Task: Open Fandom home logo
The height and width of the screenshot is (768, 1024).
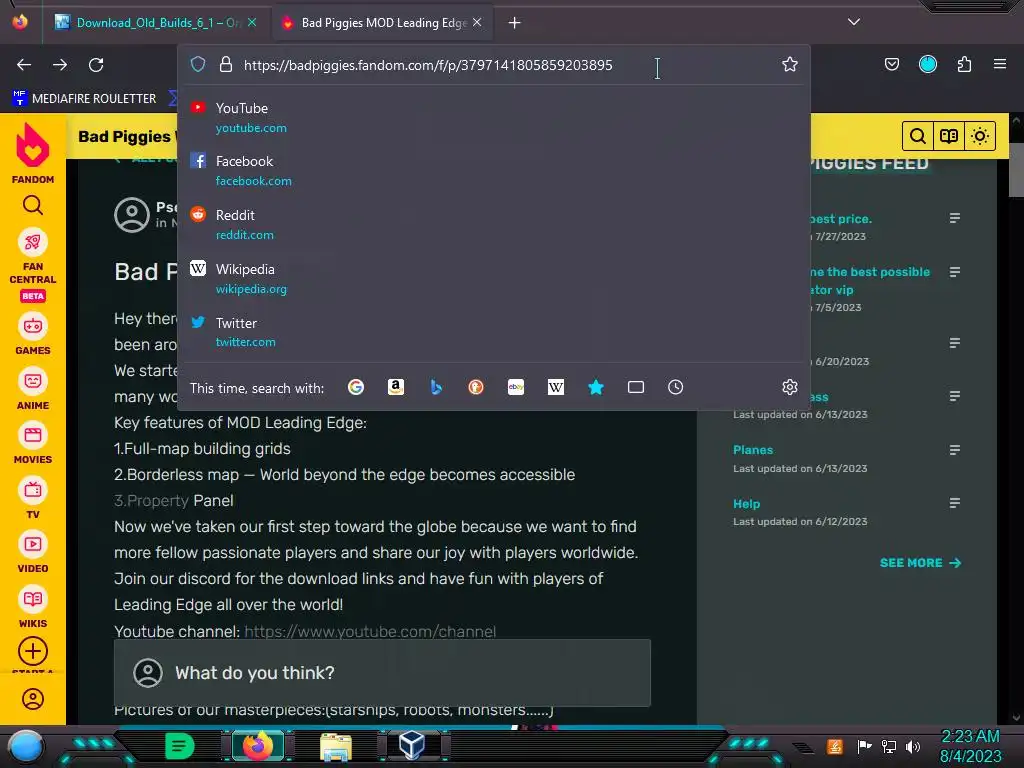Action: [x=33, y=153]
